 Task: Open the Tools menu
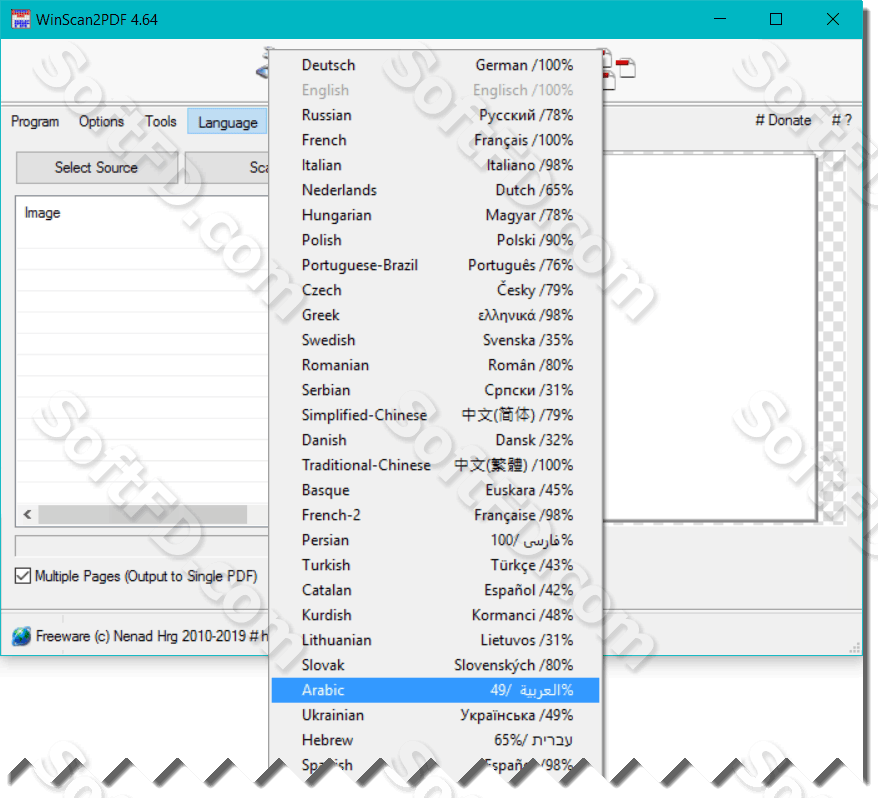pyautogui.click(x=160, y=122)
